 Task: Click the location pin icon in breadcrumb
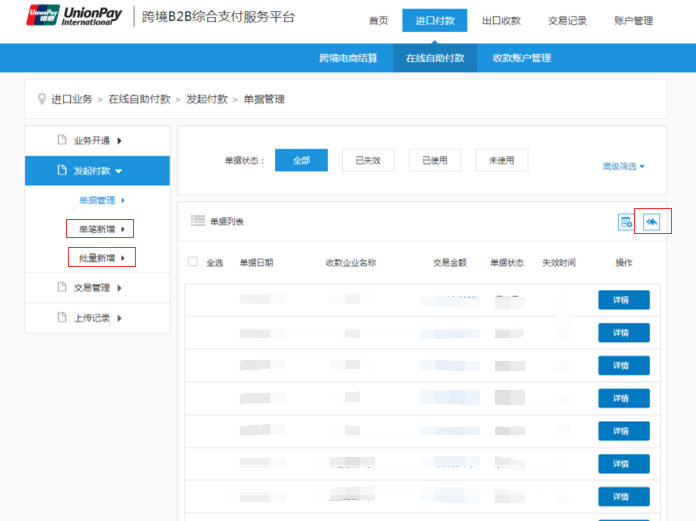point(41,99)
